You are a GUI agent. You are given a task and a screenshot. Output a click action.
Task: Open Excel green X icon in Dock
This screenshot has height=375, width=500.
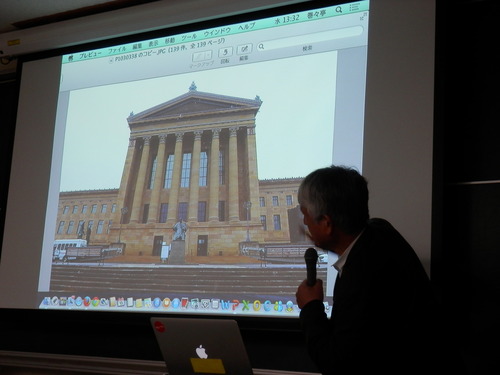(x=246, y=306)
